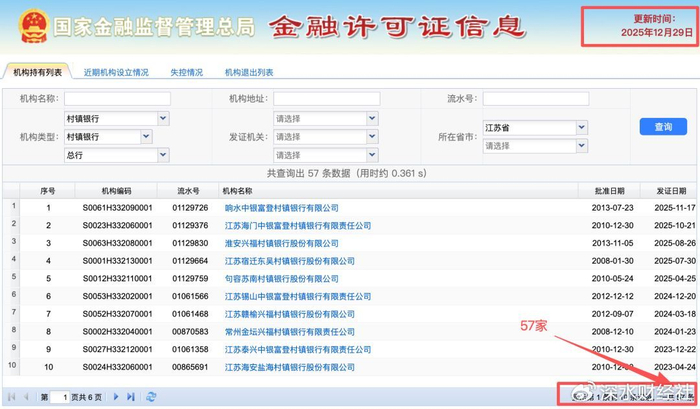The height and width of the screenshot is (409, 700).
Task: Select code S0012H332110001 cell
Action: click(x=117, y=279)
